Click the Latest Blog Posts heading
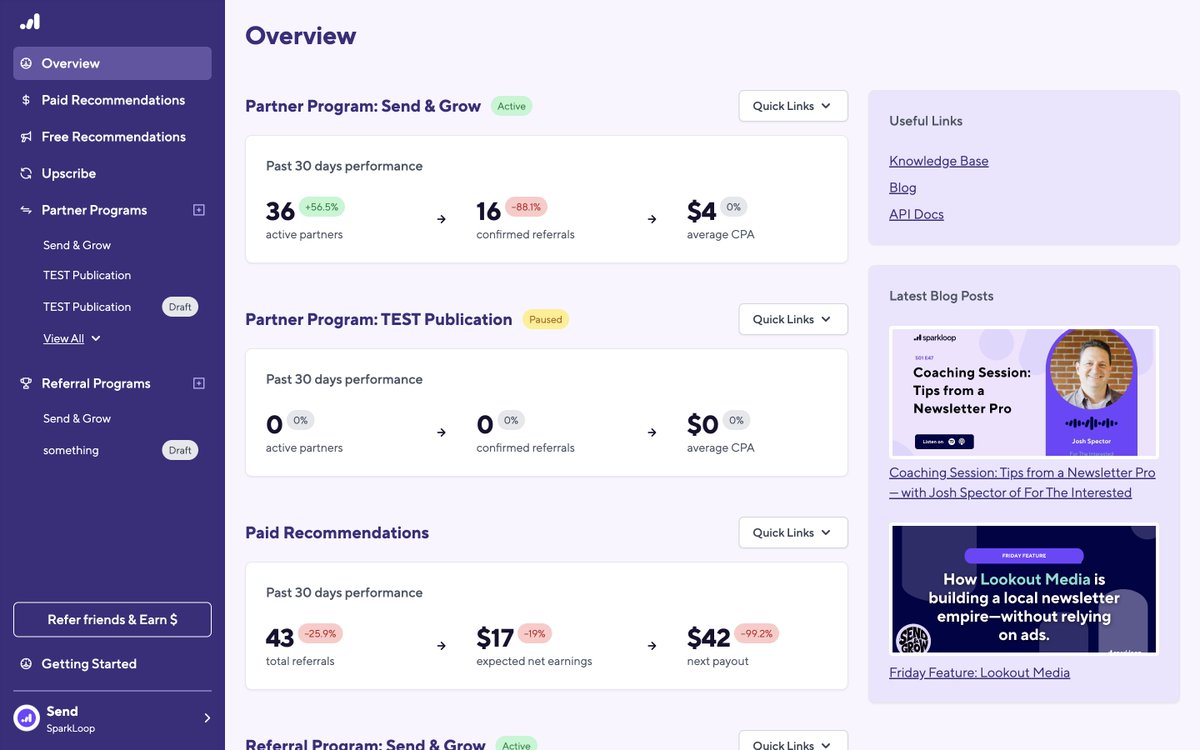This screenshot has height=750, width=1200. tap(941, 296)
